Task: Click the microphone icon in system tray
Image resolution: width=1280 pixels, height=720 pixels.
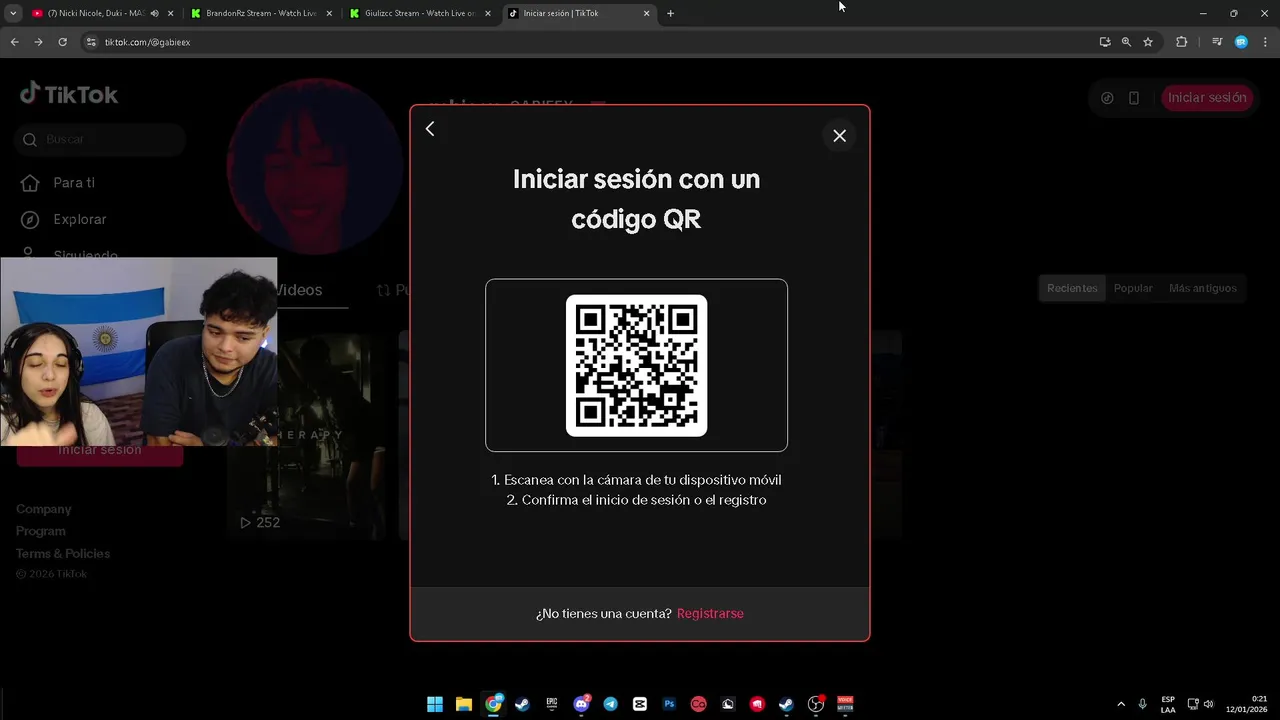Action: pos(1143,704)
